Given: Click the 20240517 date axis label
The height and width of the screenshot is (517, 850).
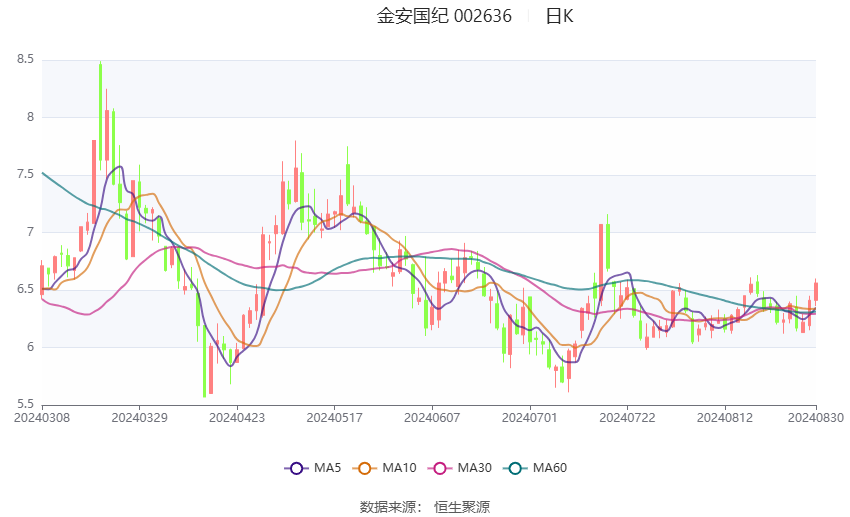Looking at the screenshot, I should pos(334,418).
